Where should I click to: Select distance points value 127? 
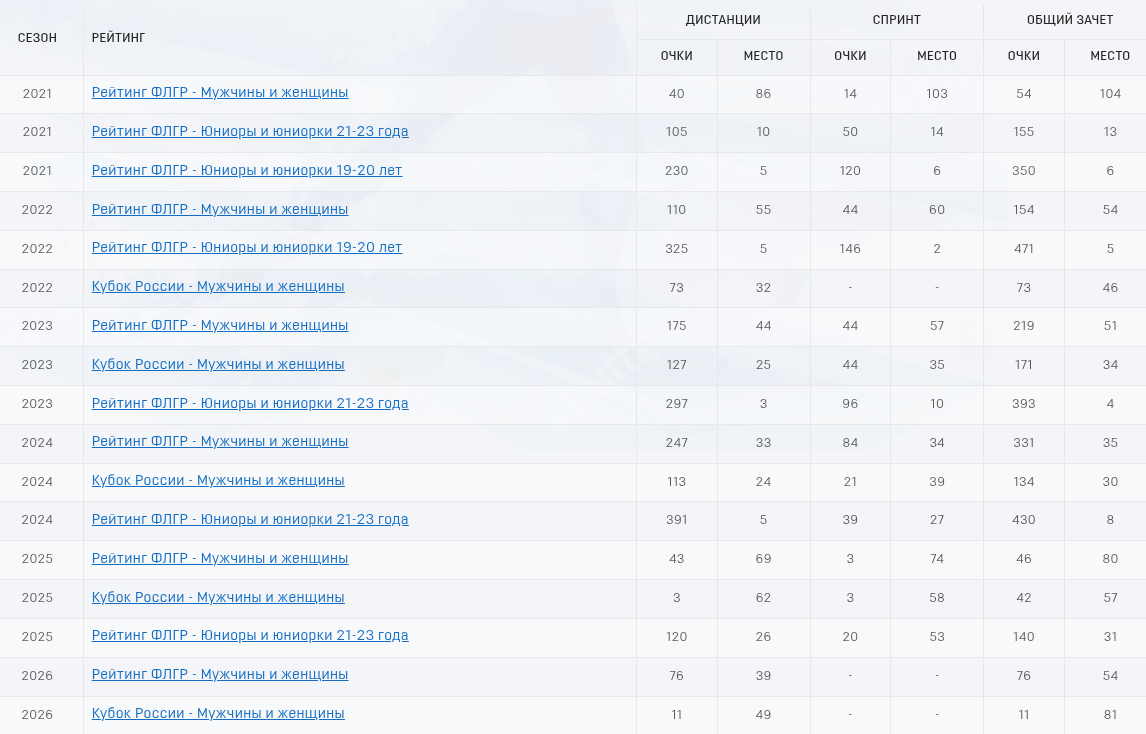[x=676, y=365]
